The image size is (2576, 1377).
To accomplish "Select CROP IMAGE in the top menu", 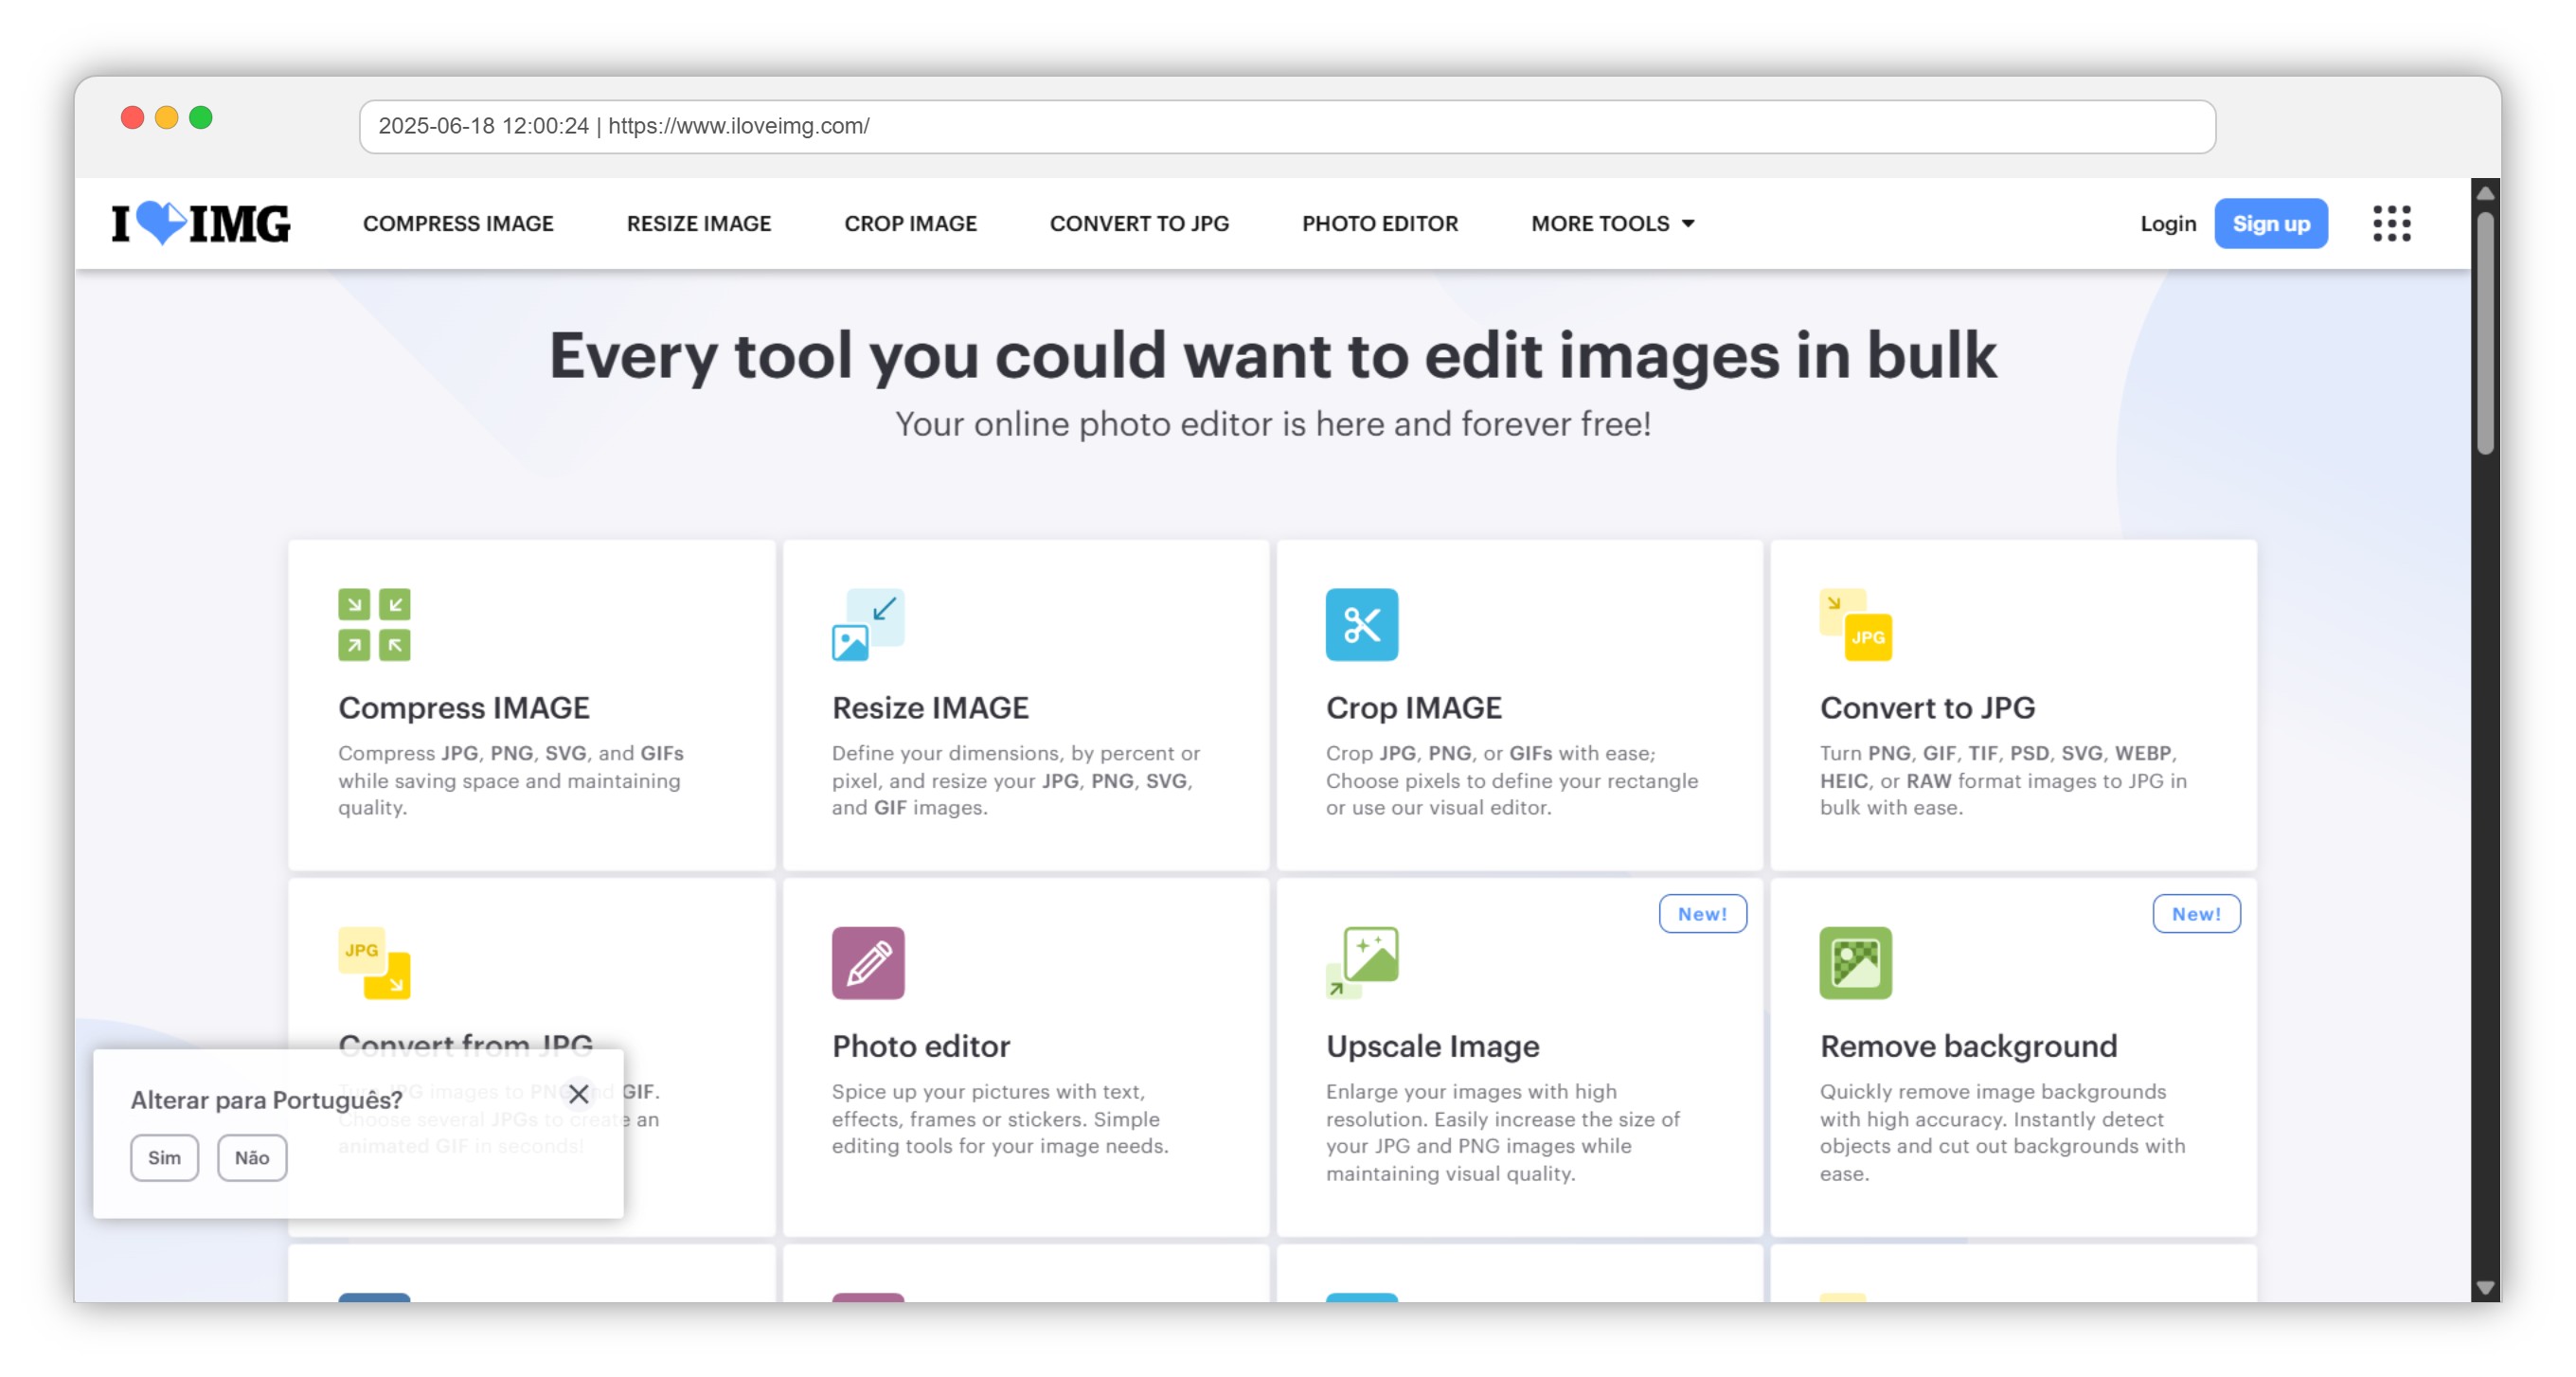I will [x=910, y=223].
